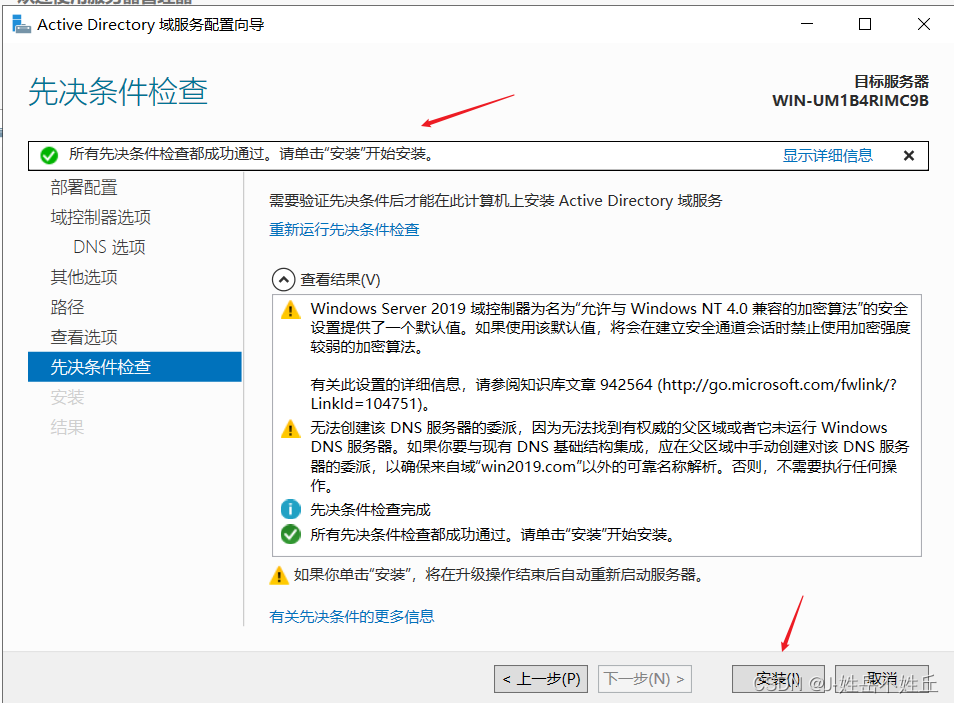Click the 安装(I) button
This screenshot has height=703, width=954.
[x=778, y=679]
